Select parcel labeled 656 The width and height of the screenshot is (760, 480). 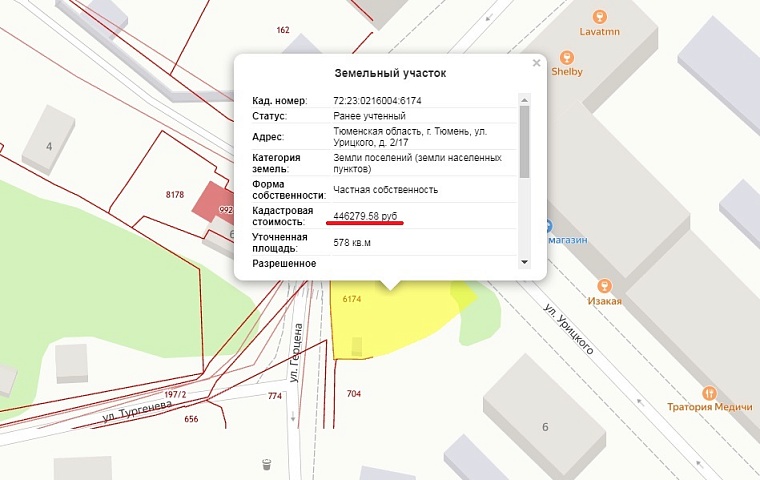pos(191,419)
